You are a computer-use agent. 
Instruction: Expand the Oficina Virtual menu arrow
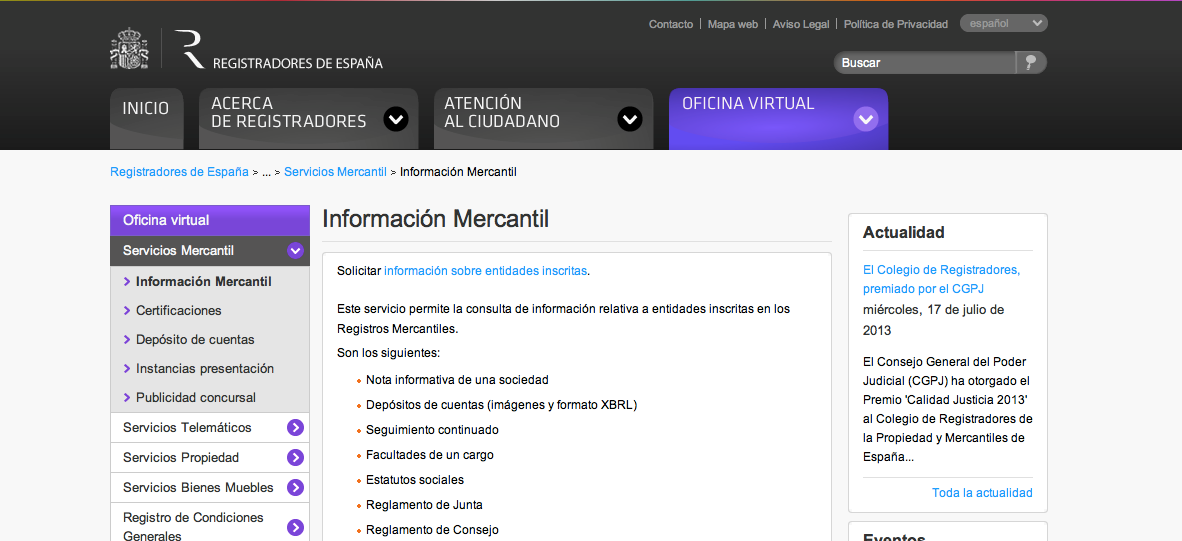[865, 119]
